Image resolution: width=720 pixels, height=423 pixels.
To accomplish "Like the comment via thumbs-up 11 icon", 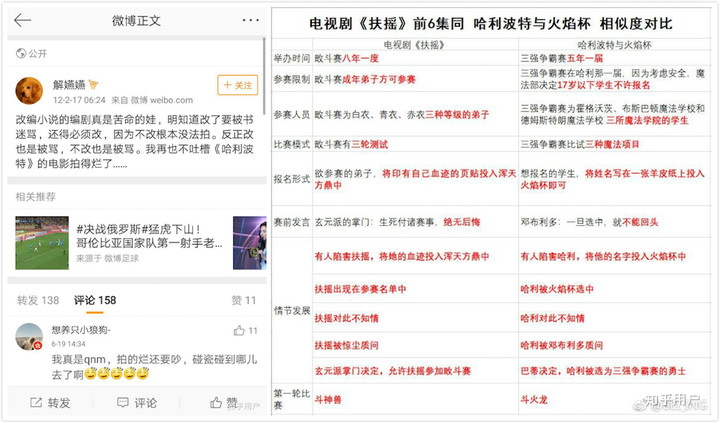I will [x=246, y=330].
